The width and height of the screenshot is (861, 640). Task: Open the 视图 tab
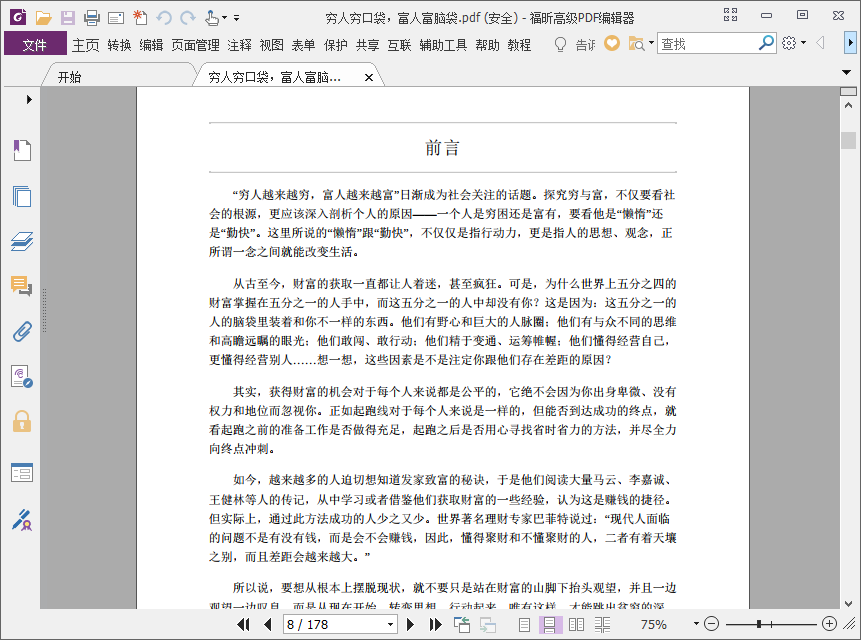(x=271, y=44)
